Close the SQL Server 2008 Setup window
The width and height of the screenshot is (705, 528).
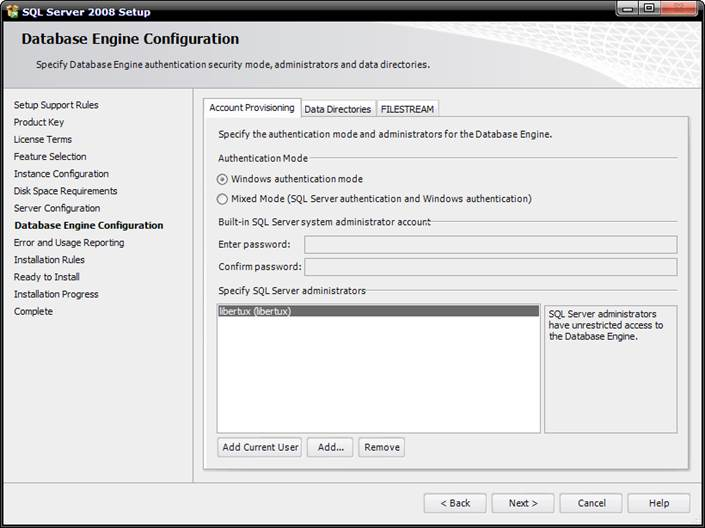(x=679, y=9)
